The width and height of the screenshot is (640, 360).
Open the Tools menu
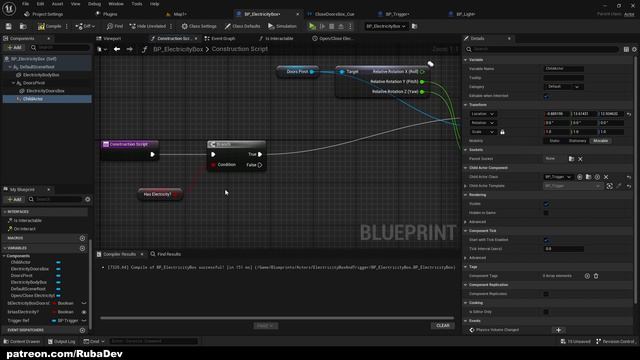137,4
